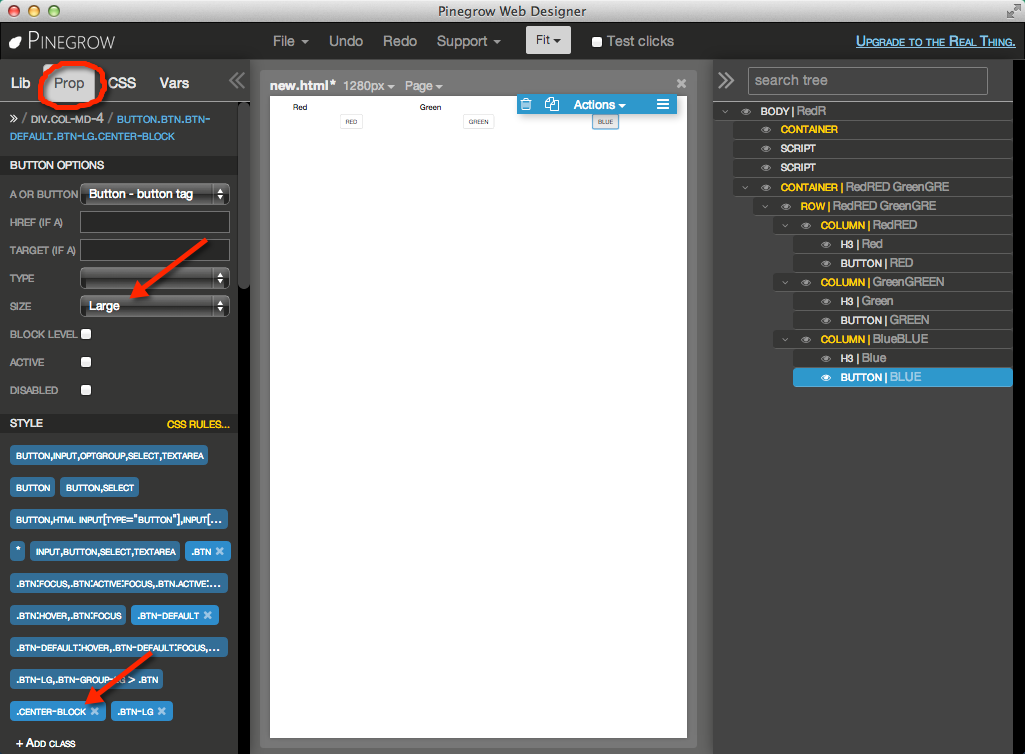Click the Pinegrow logo
The image size is (1025, 754).
(62, 41)
